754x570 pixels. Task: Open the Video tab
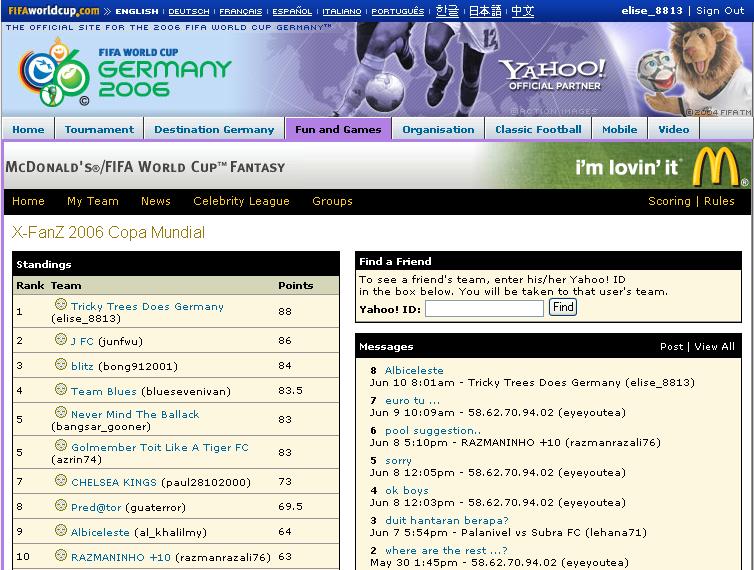(x=673, y=129)
